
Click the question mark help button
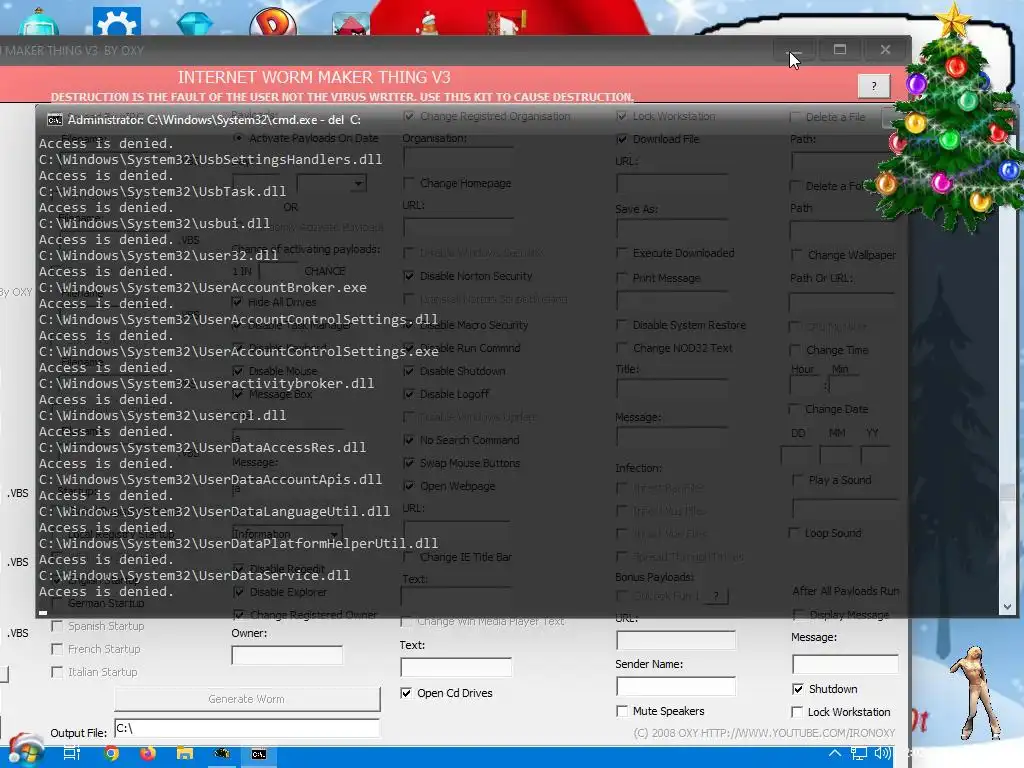[x=874, y=86]
